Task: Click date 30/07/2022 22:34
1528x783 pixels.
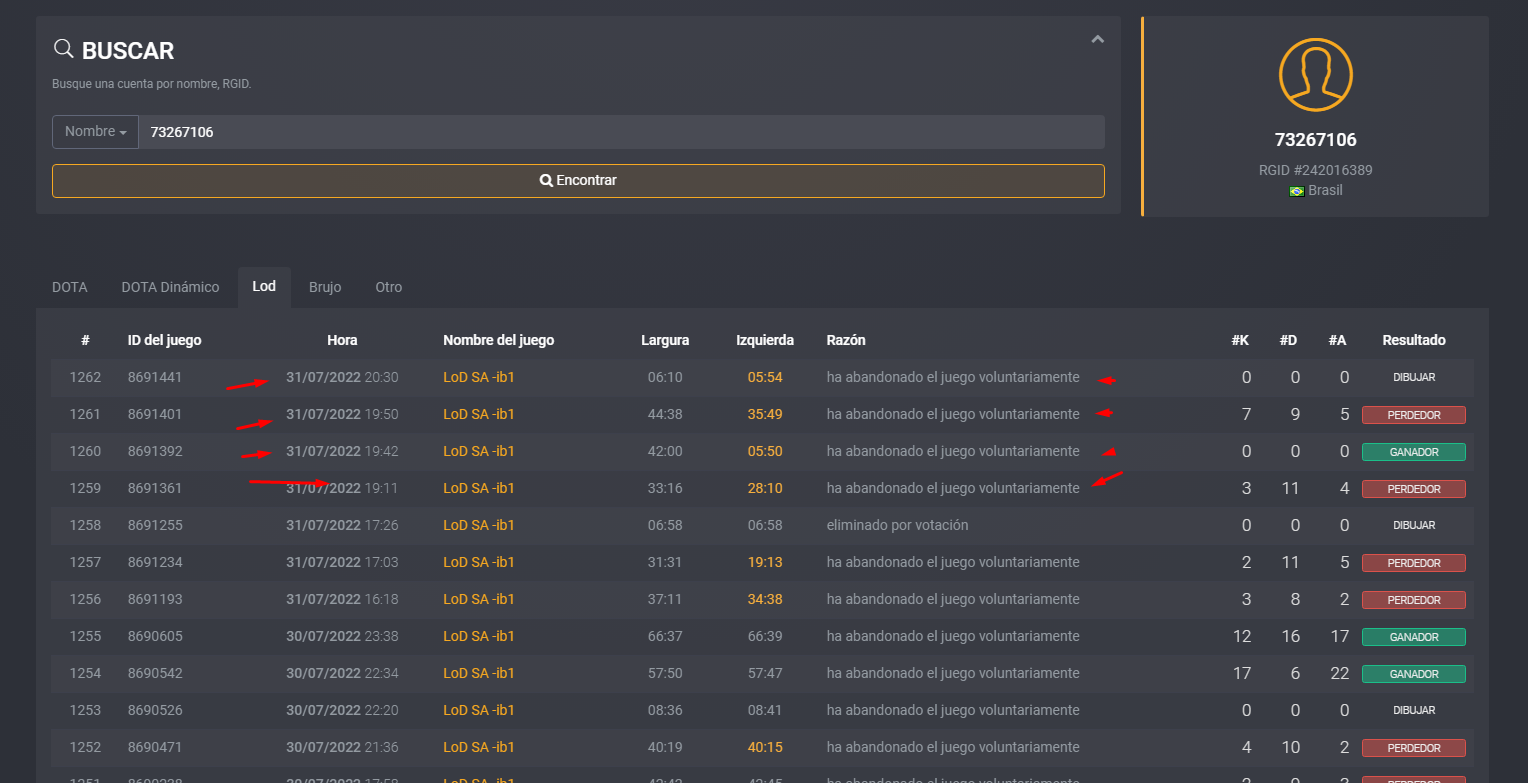Action: click(342, 673)
